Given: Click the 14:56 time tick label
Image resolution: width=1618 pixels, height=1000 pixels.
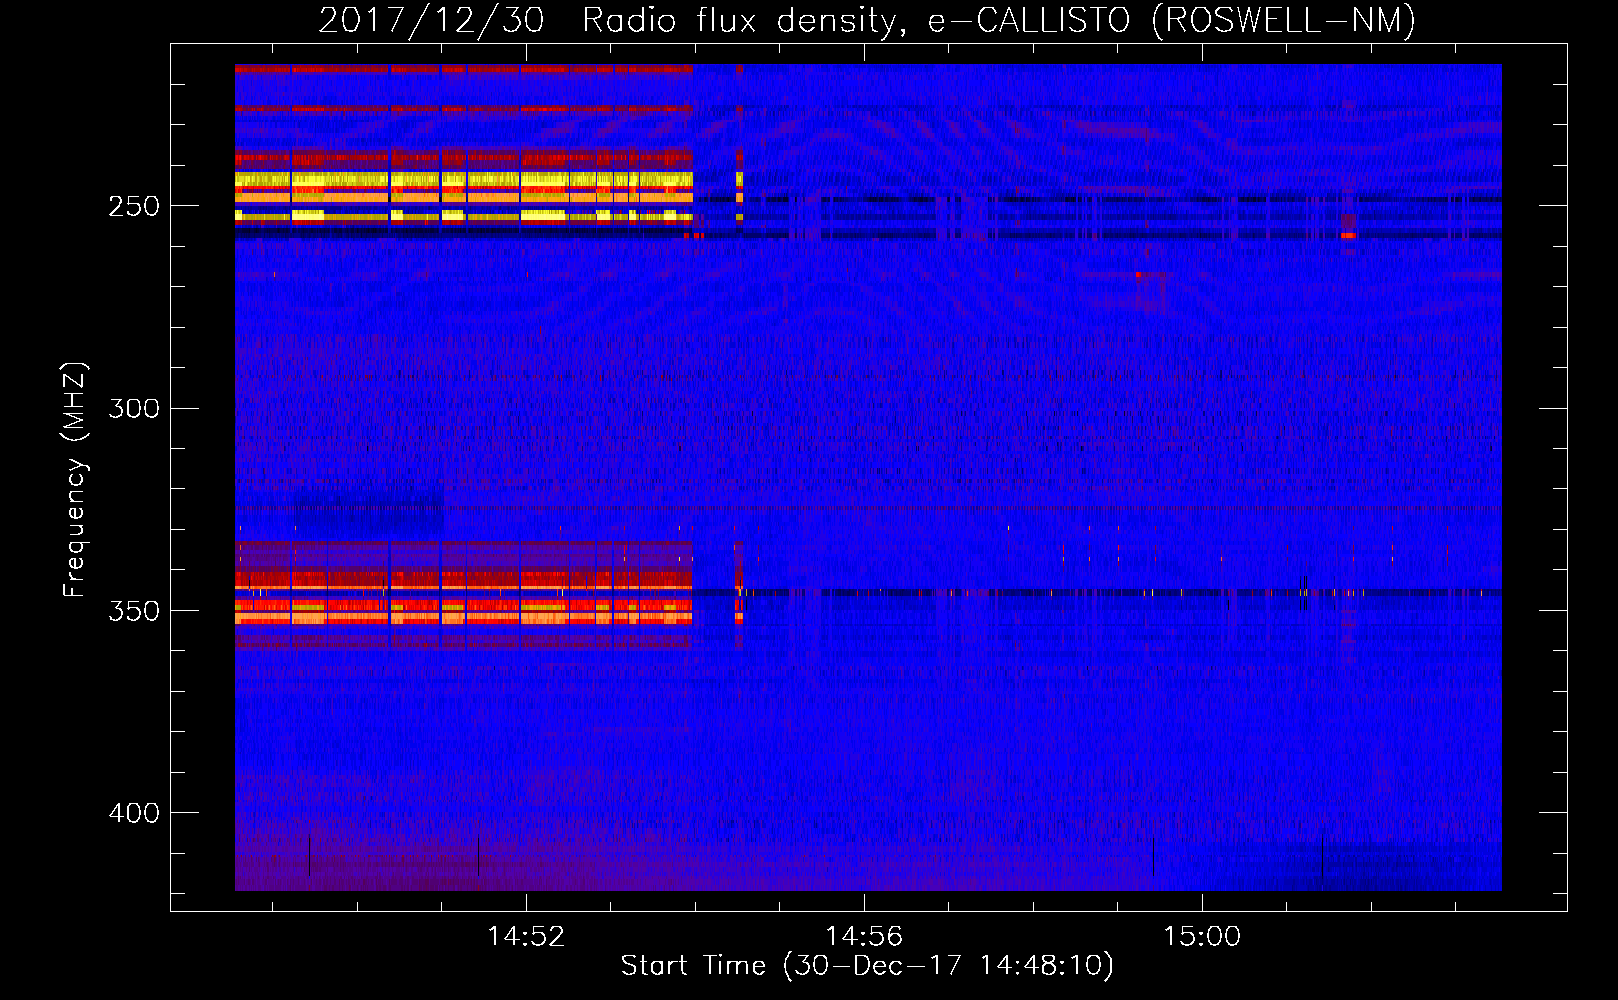Looking at the screenshot, I should pos(864,936).
